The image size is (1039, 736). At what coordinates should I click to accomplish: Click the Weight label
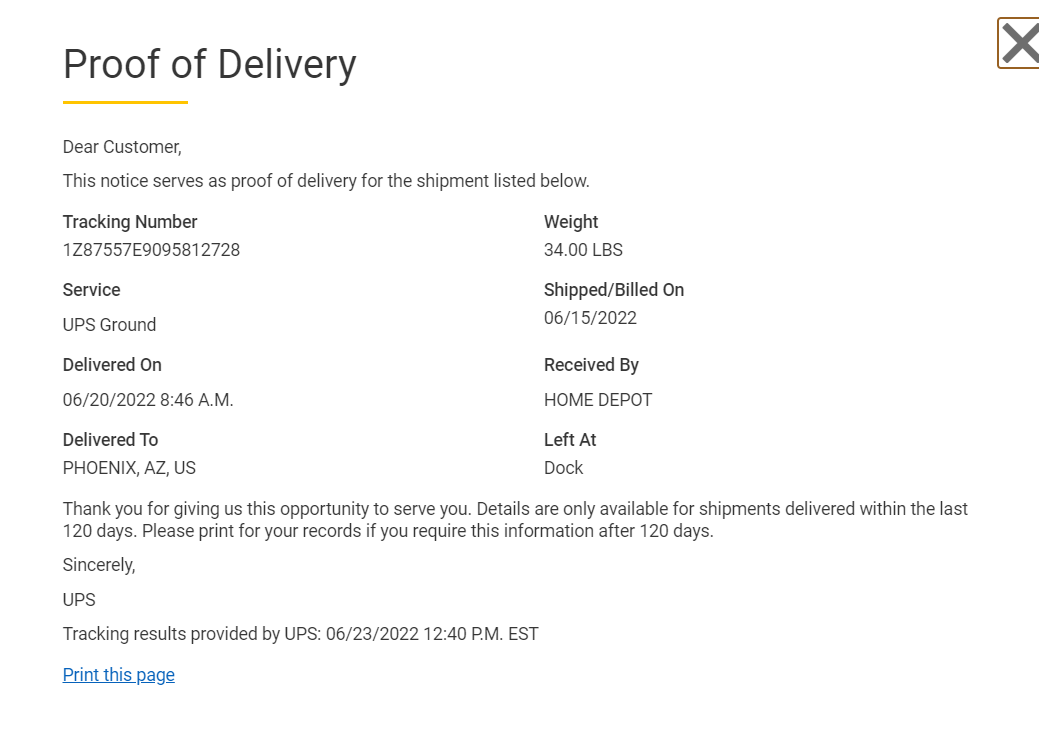point(571,222)
